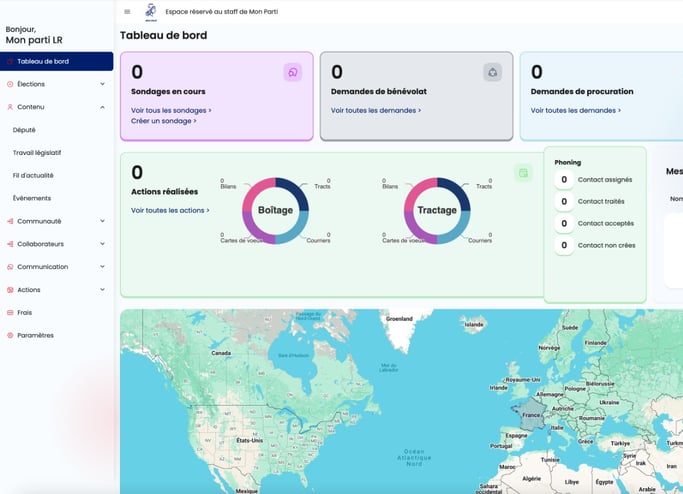683x494 pixels.
Task: Click the Contact traités count badge
Action: tap(564, 201)
